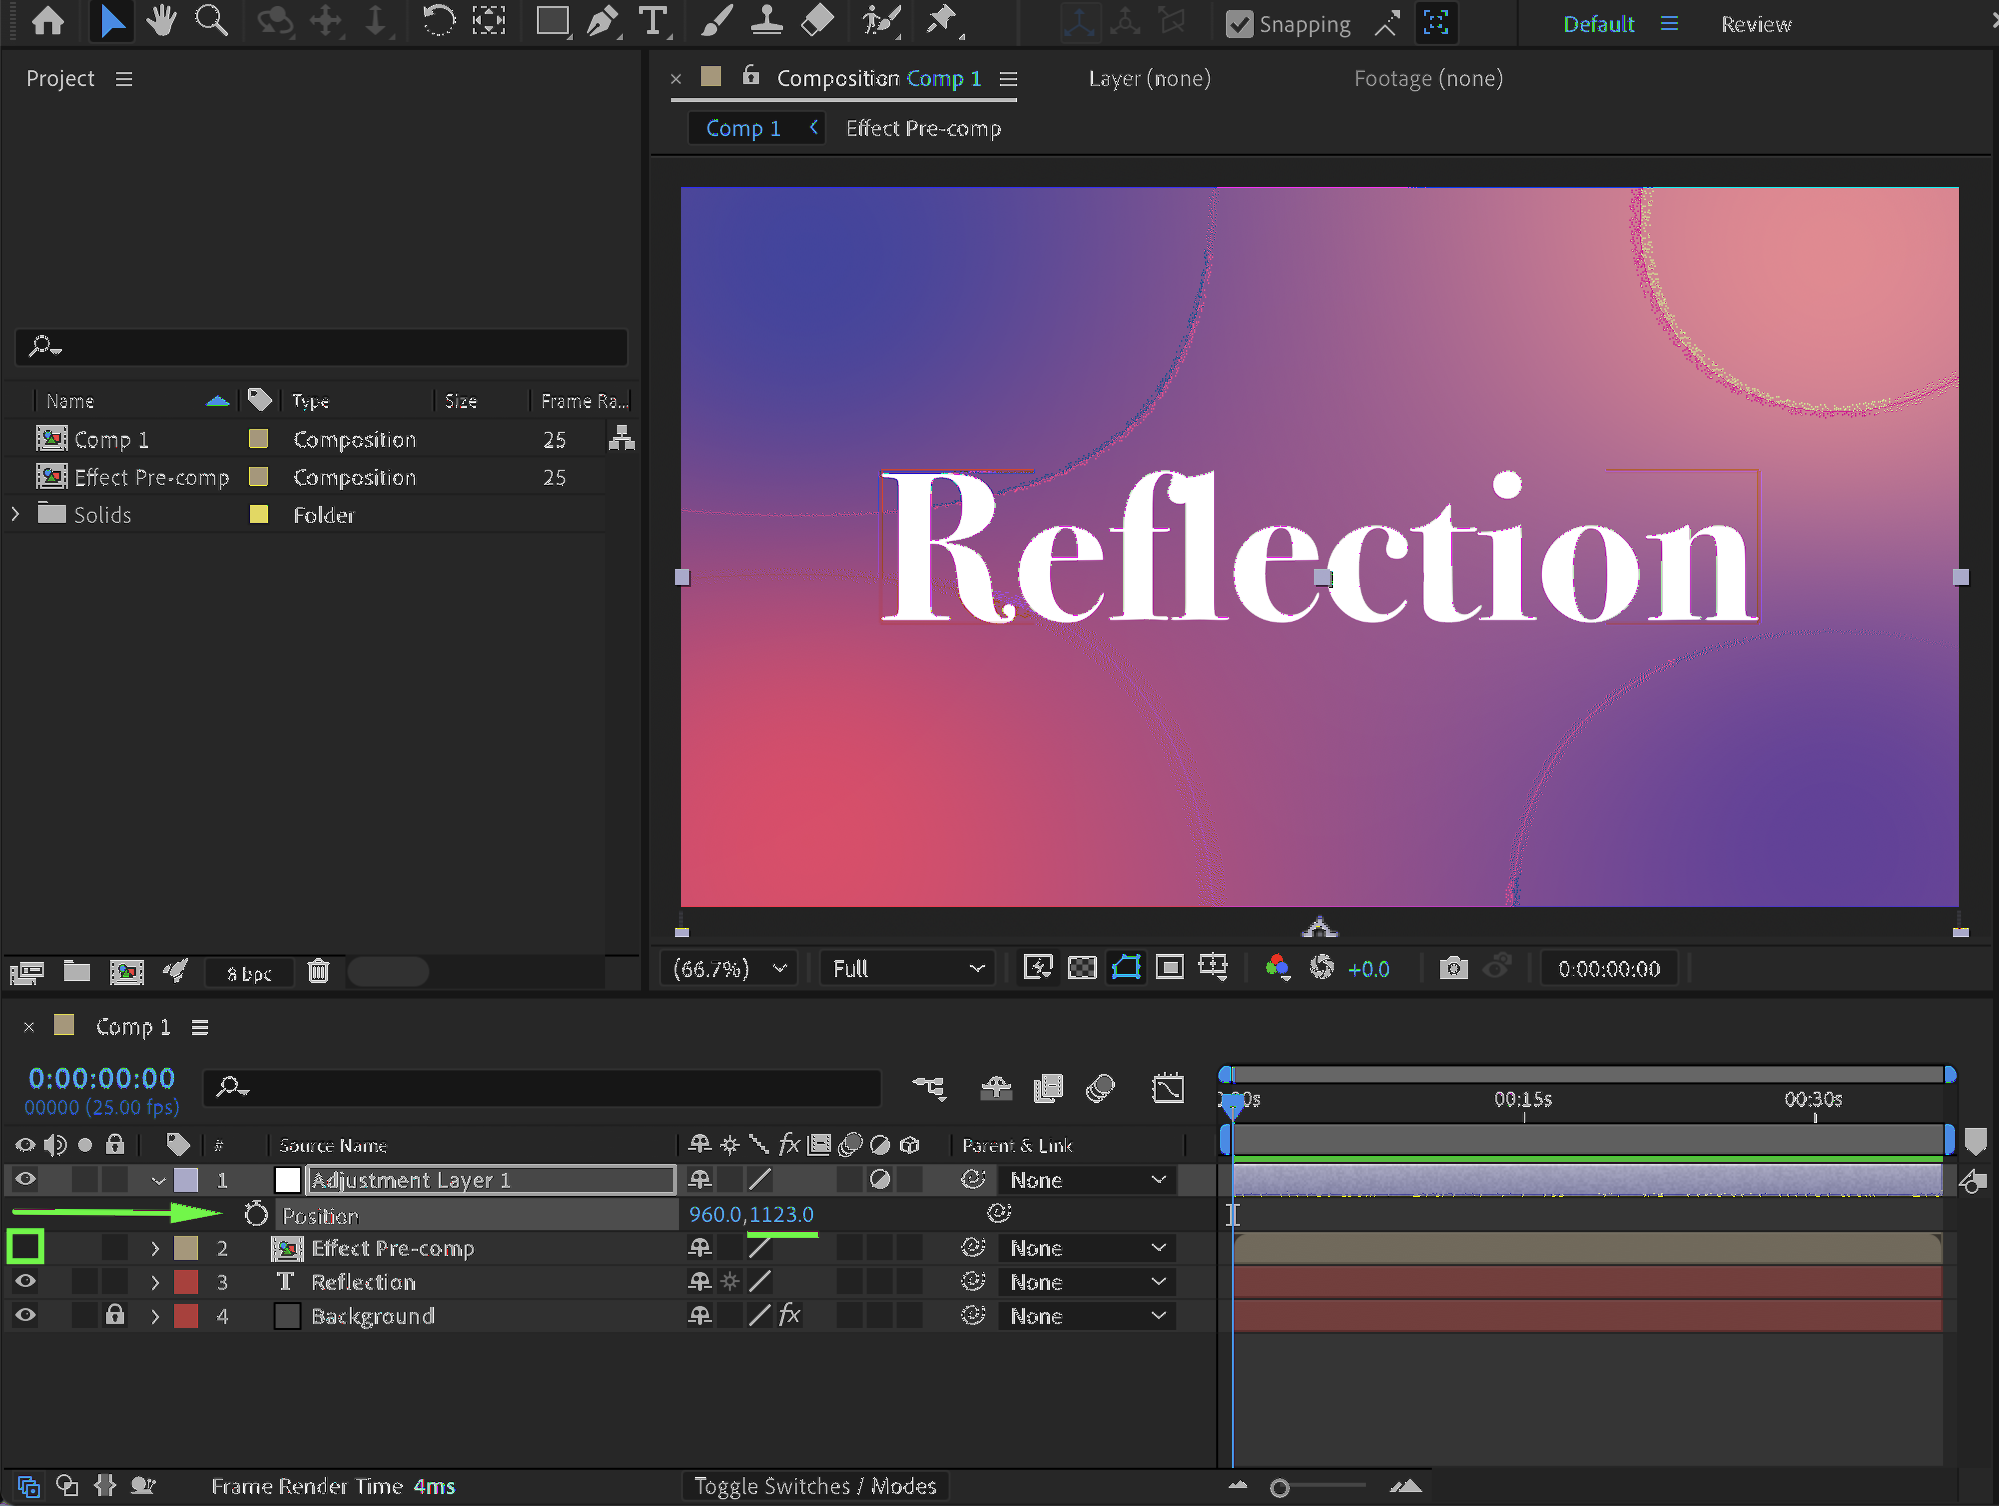Toggle the transparency grid icon
The height and width of the screenshot is (1506, 1999).
click(1082, 968)
